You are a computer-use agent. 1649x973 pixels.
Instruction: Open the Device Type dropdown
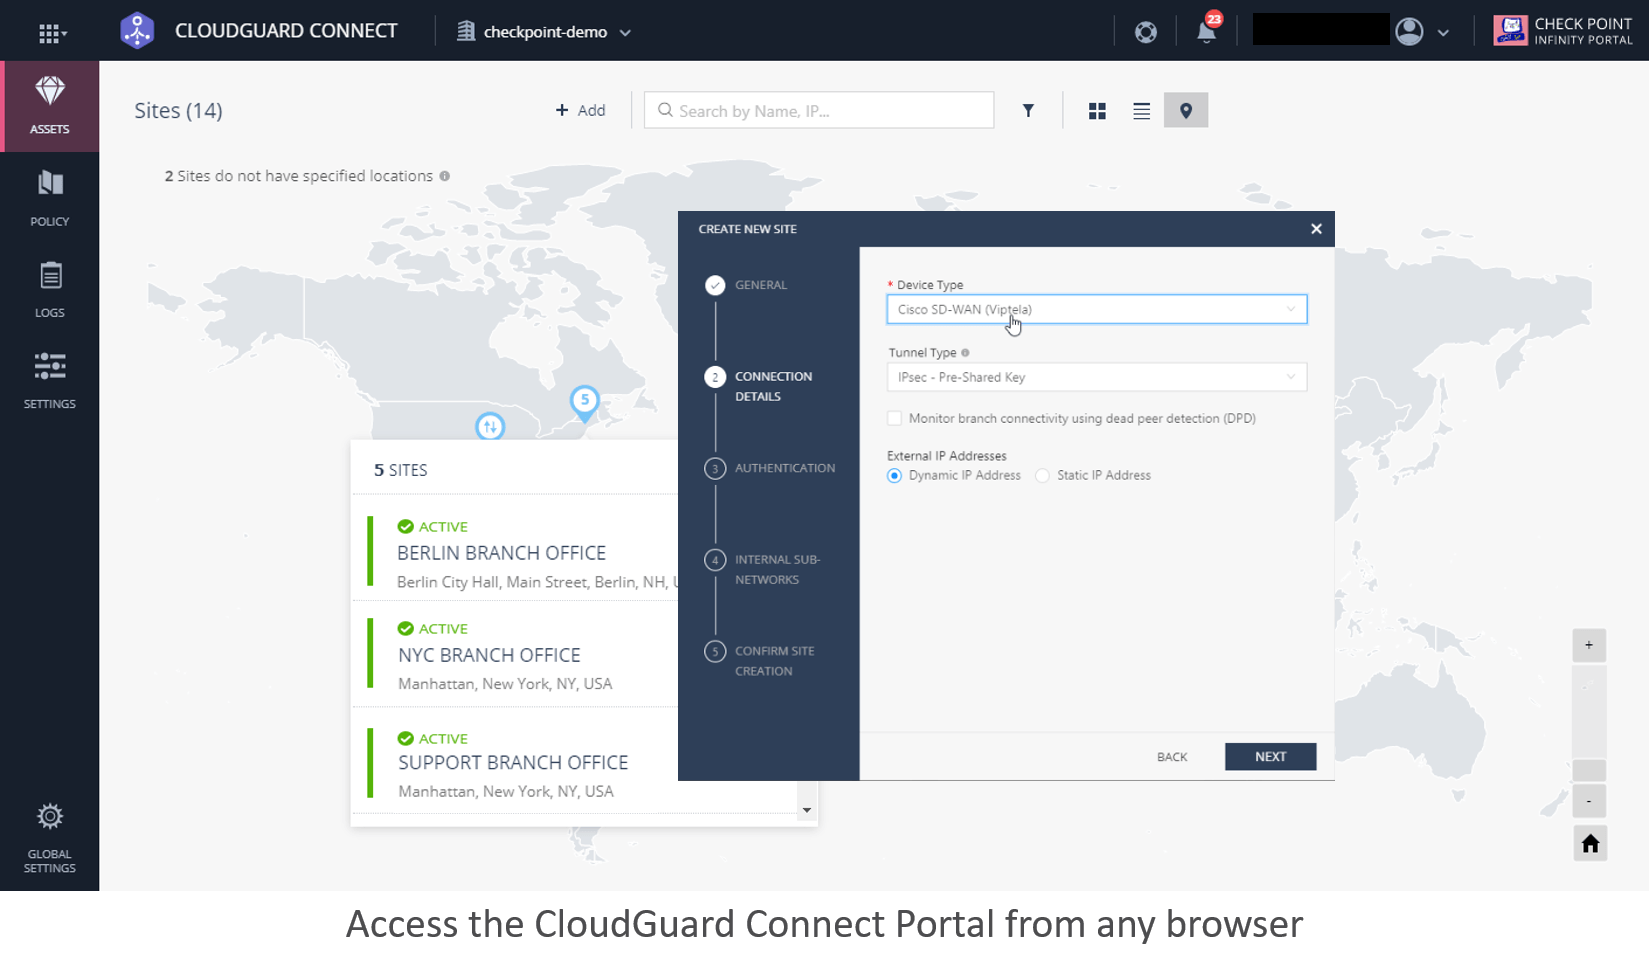tap(1096, 310)
